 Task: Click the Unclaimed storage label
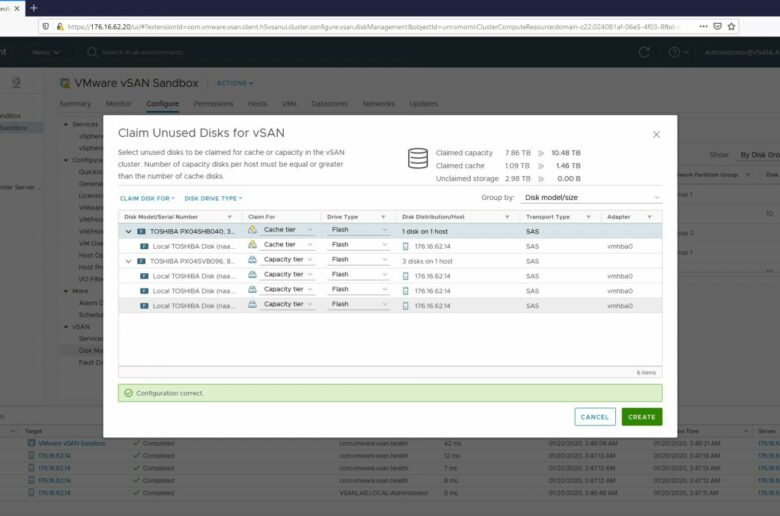(x=467, y=179)
